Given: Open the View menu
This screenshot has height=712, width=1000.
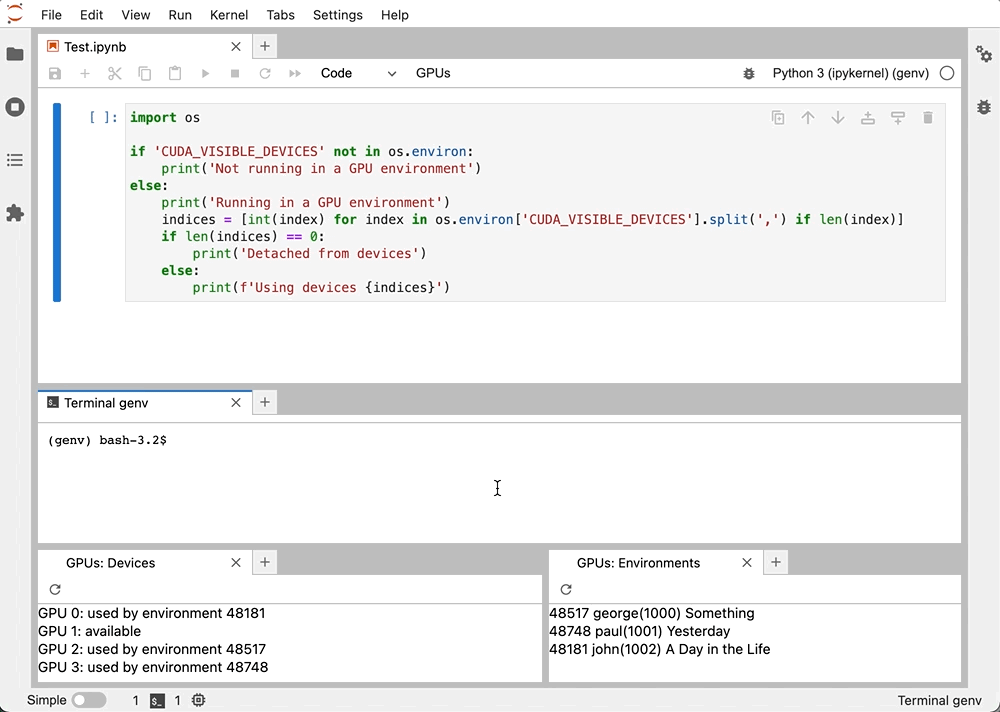Looking at the screenshot, I should [x=135, y=15].
